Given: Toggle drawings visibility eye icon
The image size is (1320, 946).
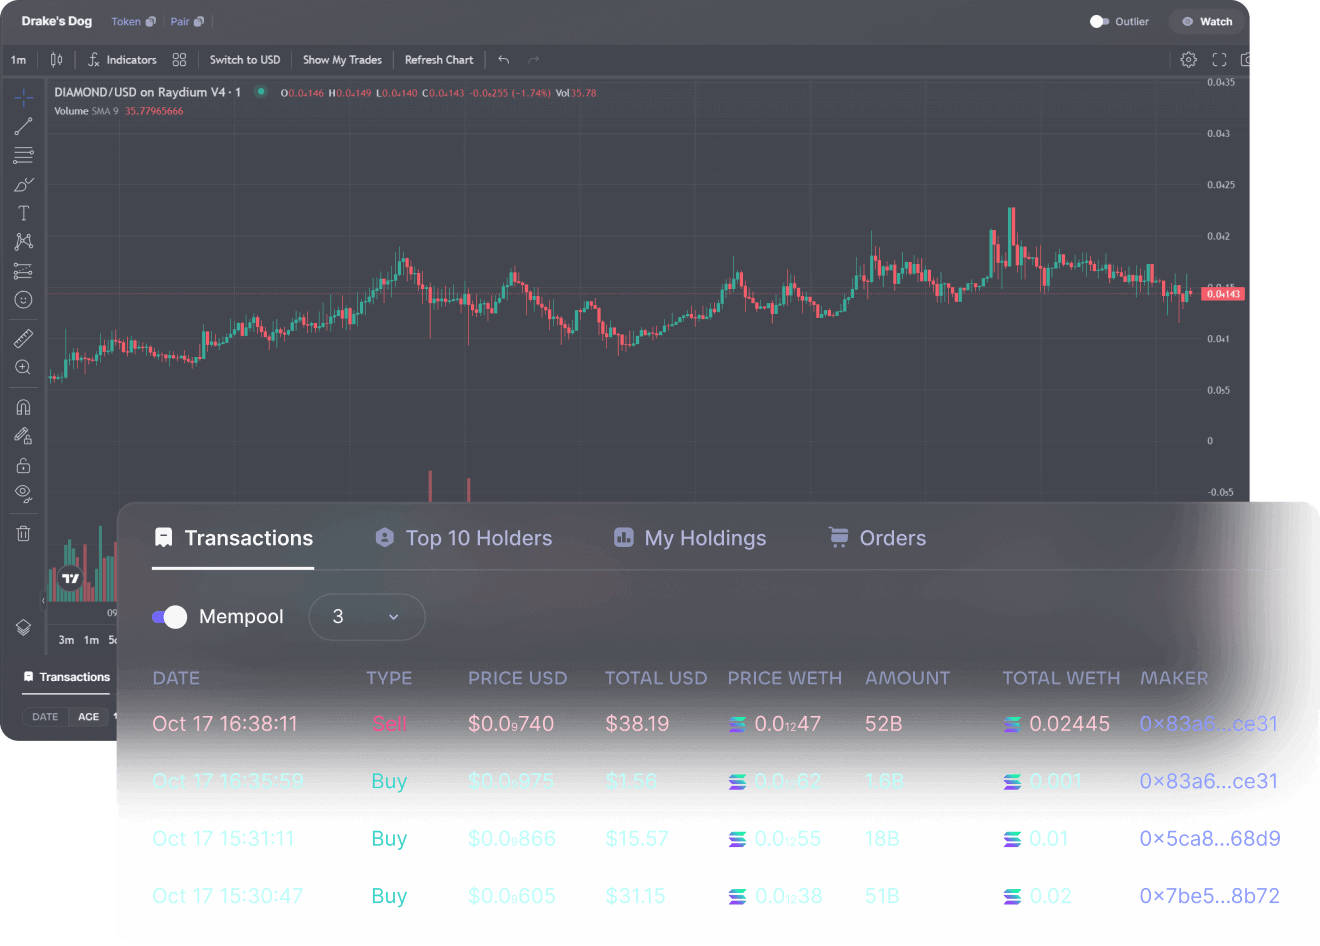Looking at the screenshot, I should [23, 493].
